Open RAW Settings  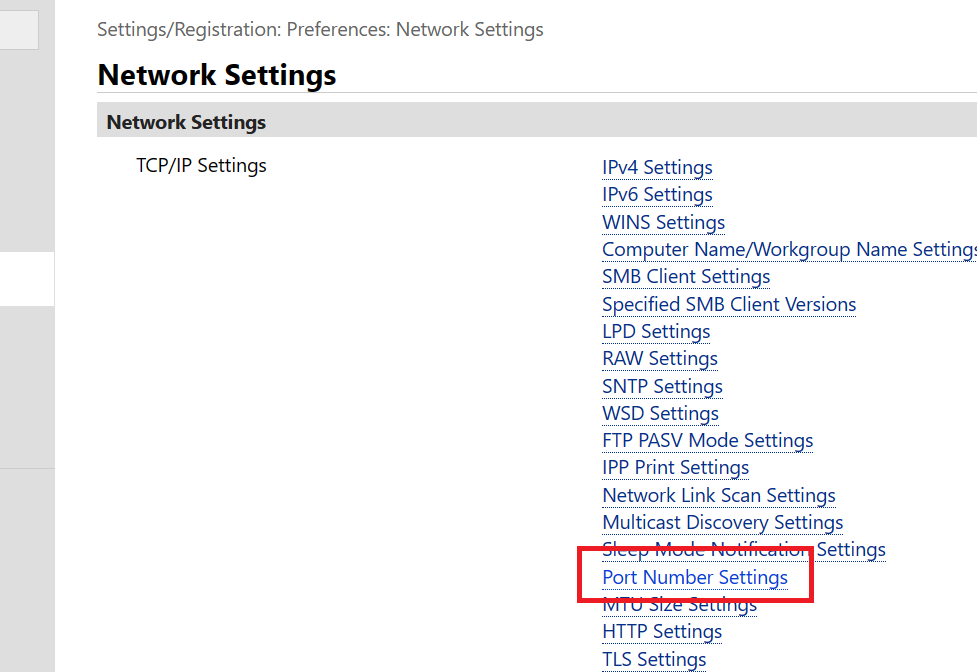point(660,358)
